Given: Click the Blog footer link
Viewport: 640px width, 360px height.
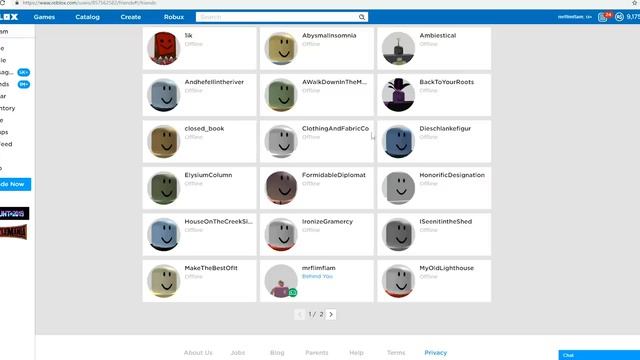Looking at the screenshot, I should 277,353.
